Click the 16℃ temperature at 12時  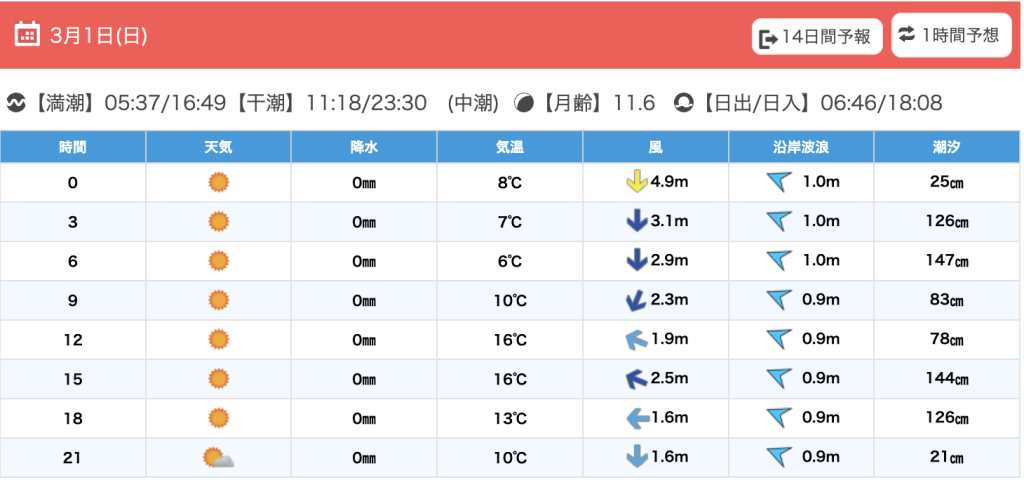click(510, 340)
